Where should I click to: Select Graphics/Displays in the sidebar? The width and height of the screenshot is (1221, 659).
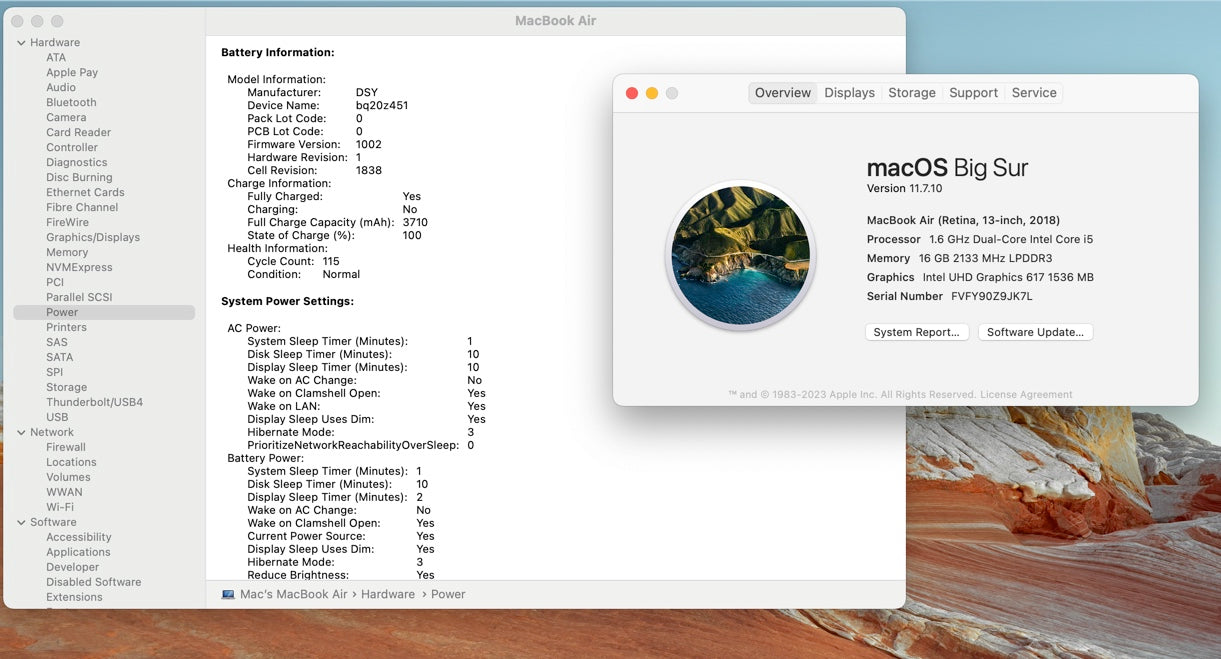click(x=93, y=238)
